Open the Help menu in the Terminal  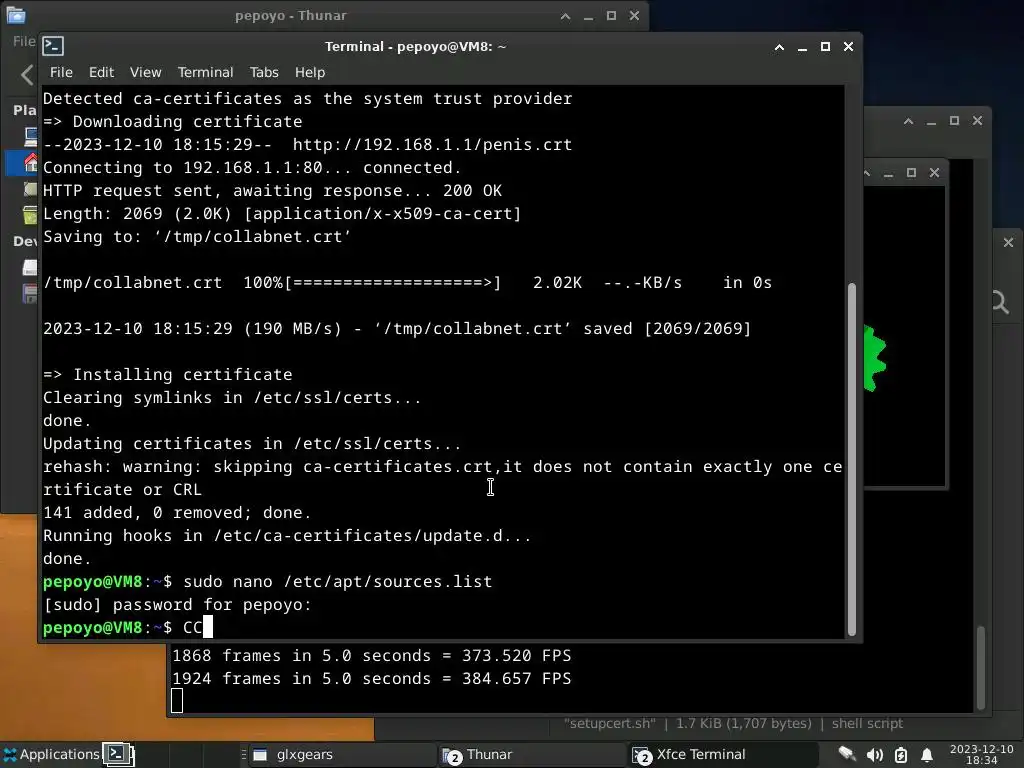310,72
